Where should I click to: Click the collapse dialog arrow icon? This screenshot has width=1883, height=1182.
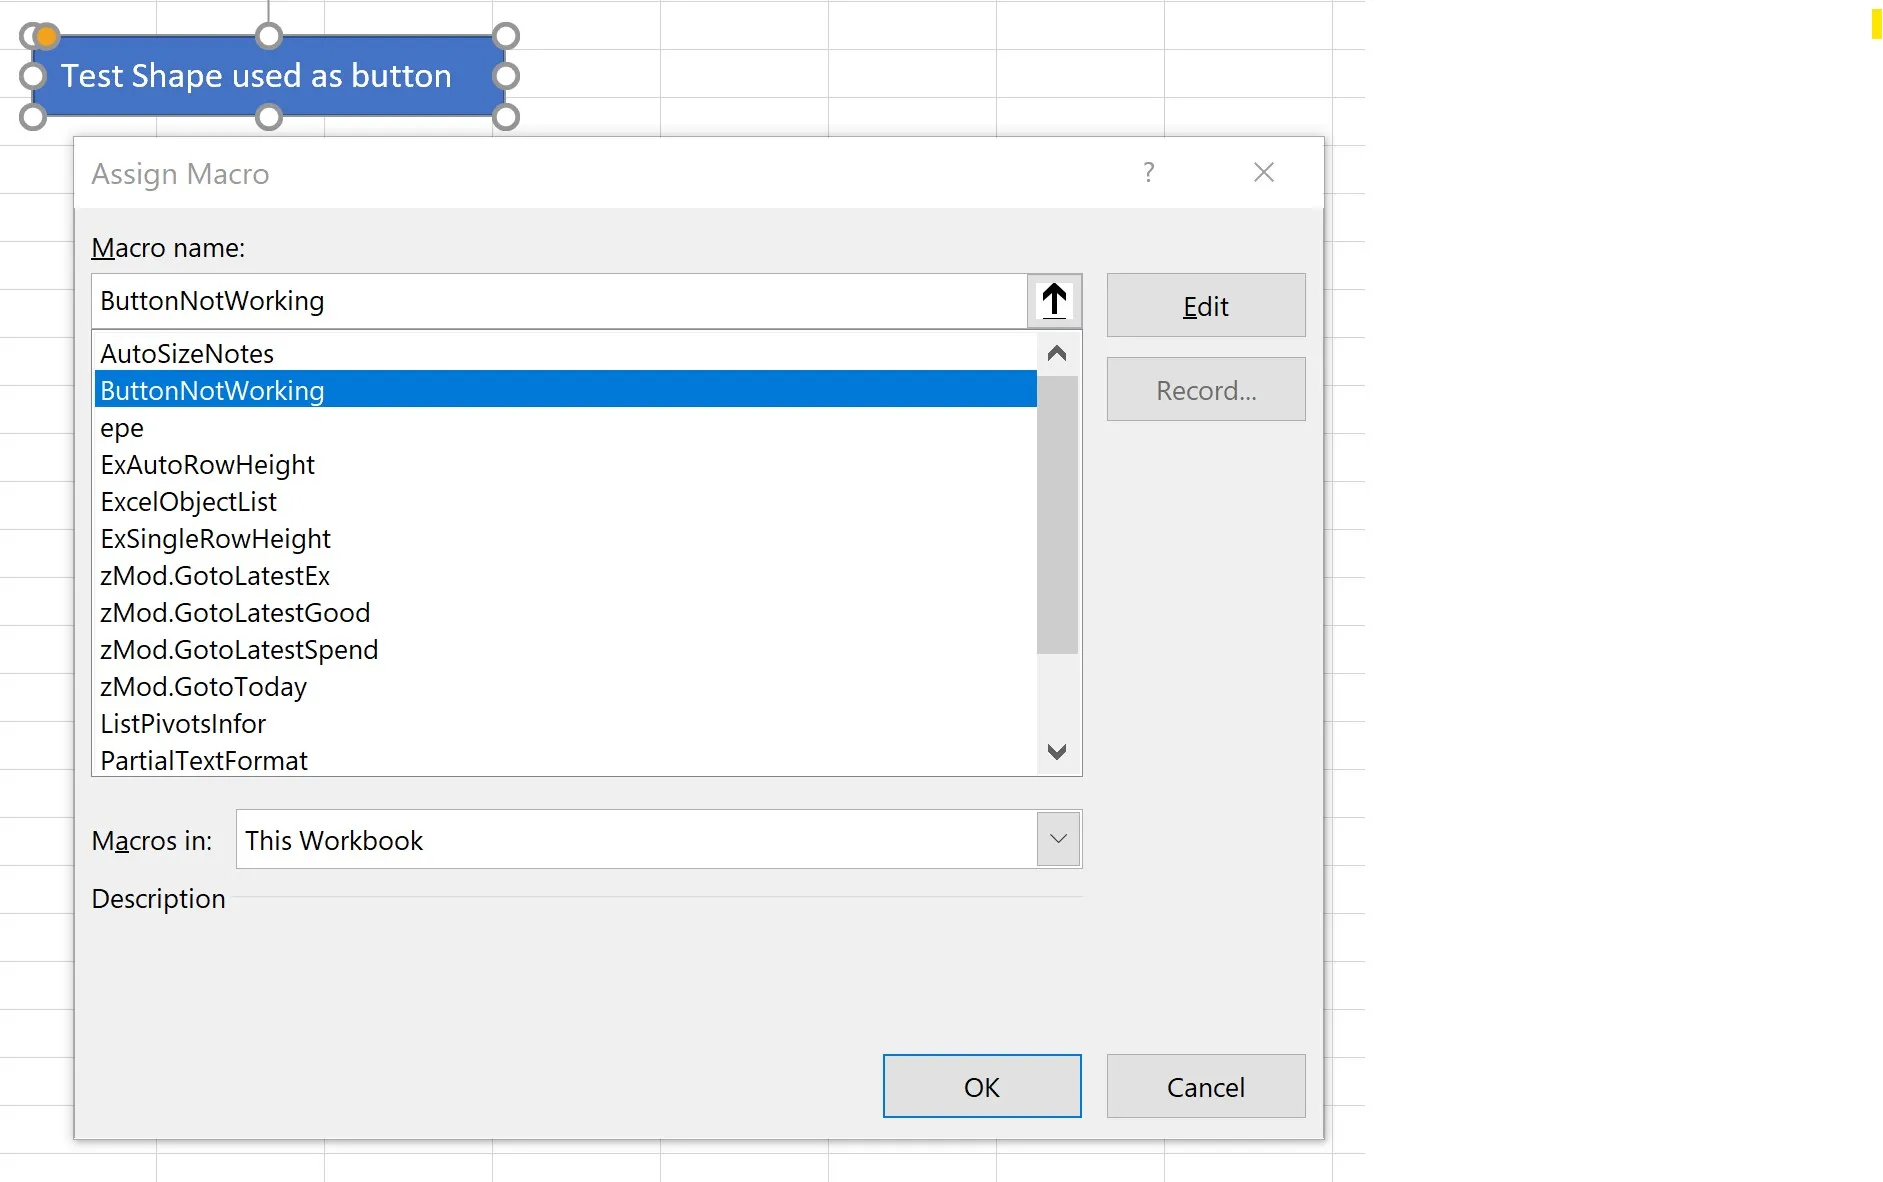(x=1054, y=301)
